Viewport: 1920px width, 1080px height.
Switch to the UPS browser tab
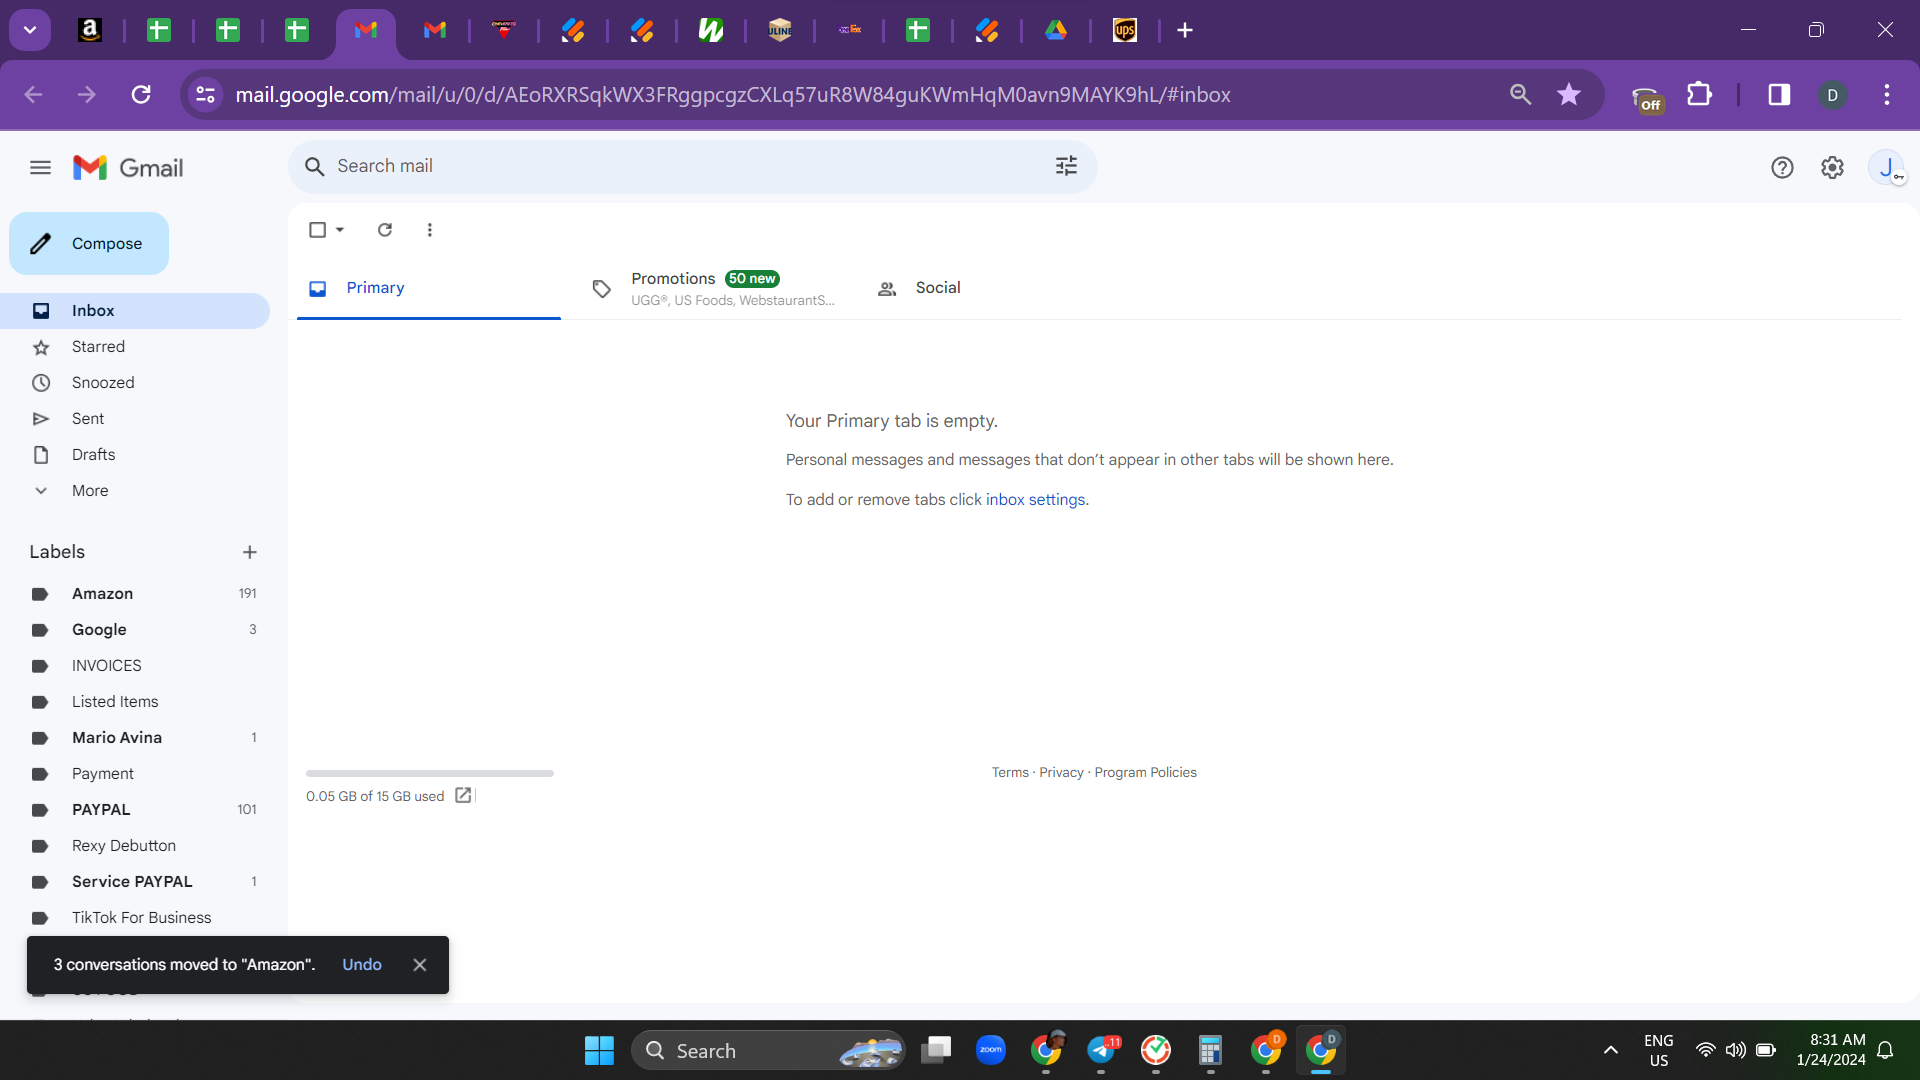tap(1125, 30)
